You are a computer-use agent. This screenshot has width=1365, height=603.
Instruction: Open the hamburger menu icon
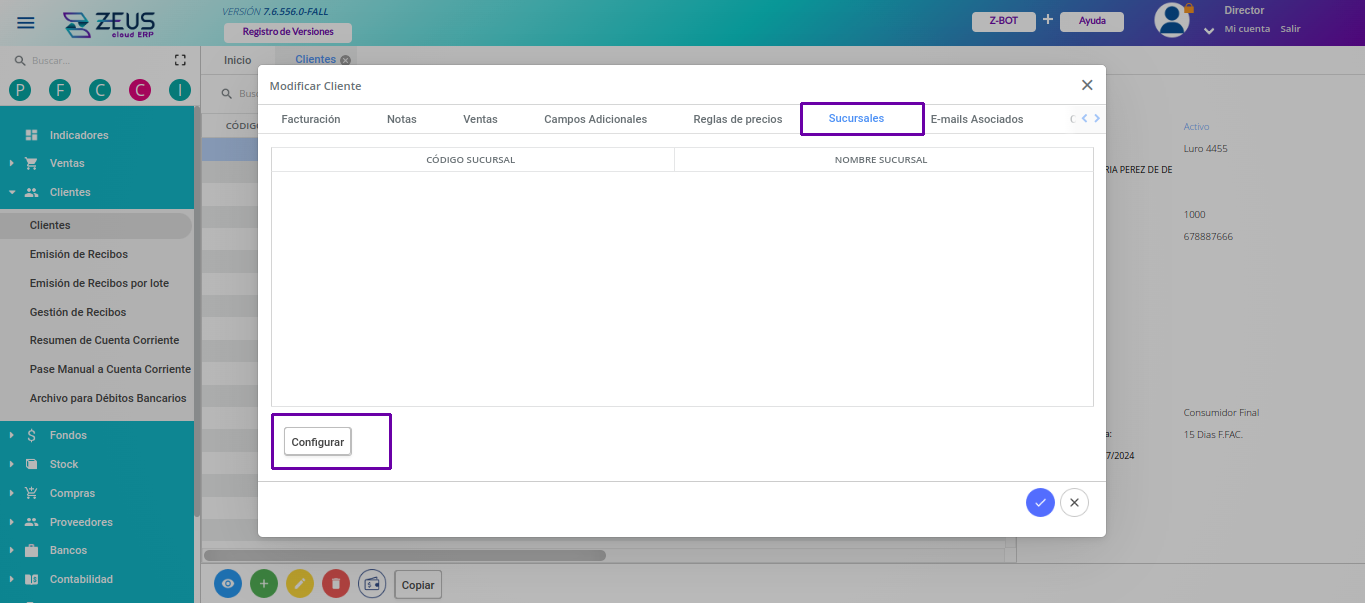click(x=26, y=23)
